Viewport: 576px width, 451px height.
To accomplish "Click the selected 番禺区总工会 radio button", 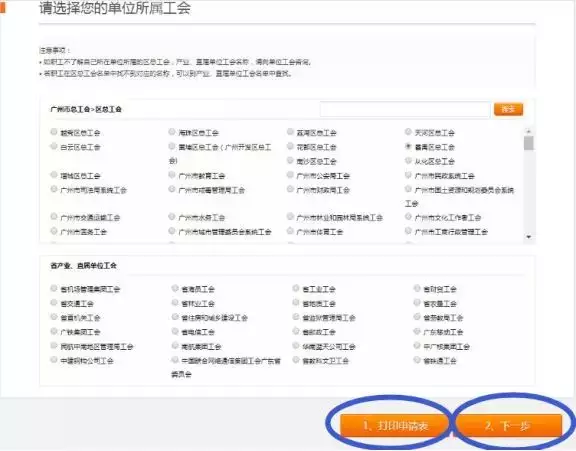I will (408, 146).
